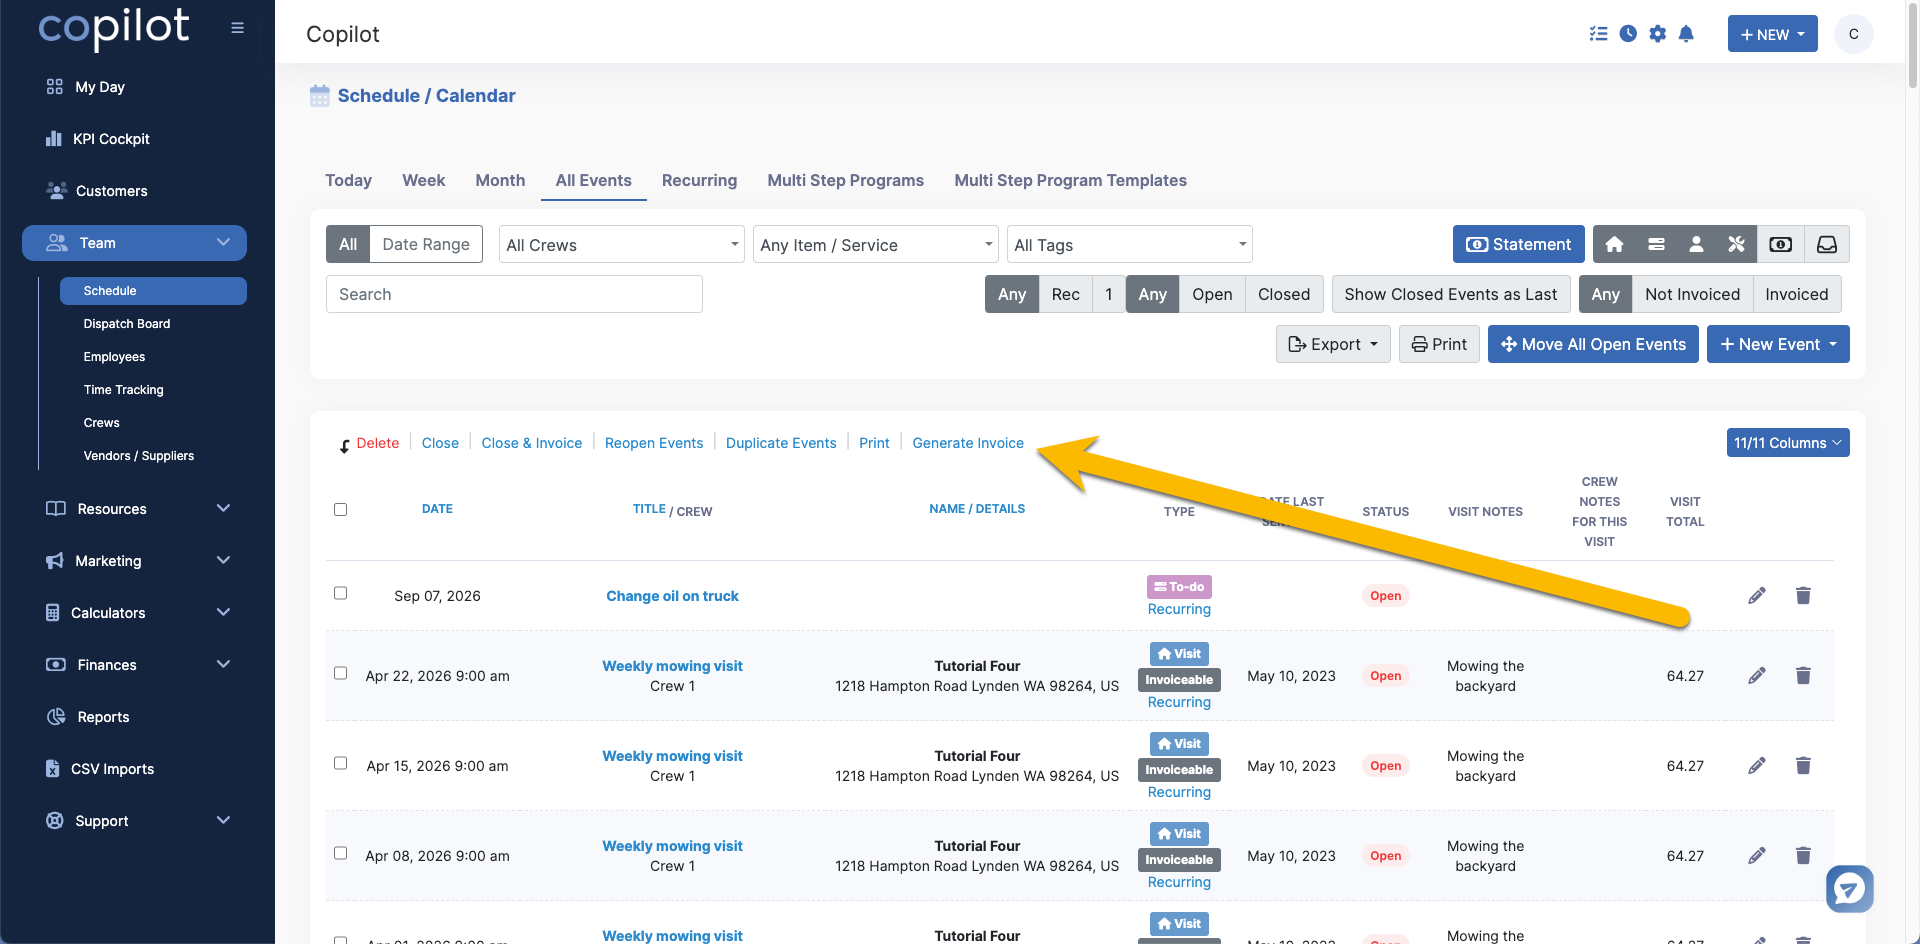Screen dimensions: 1920x944
Task: Open CSV Imports in sidebar
Action: coord(112,769)
